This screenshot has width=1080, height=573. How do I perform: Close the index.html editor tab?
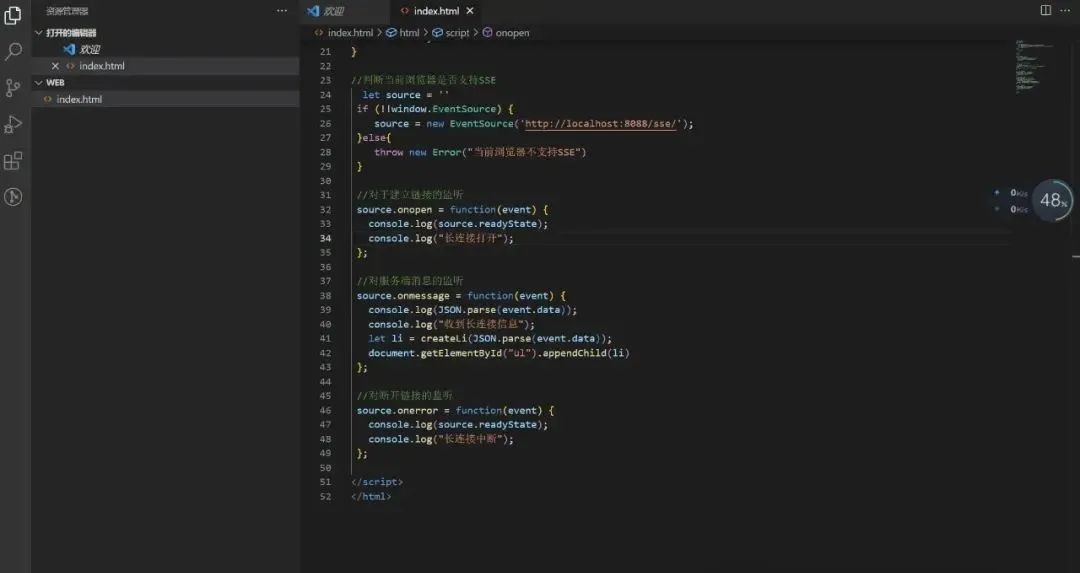(x=470, y=11)
